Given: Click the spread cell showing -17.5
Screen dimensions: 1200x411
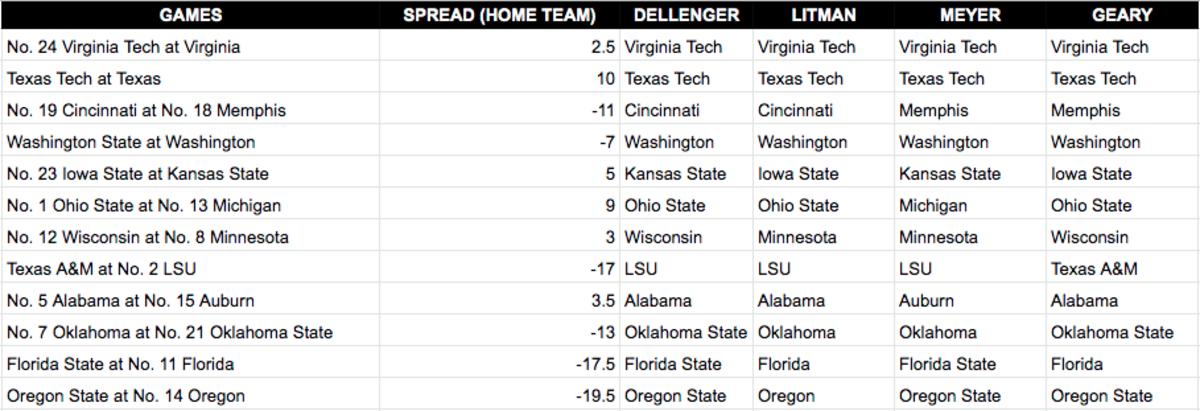Looking at the screenshot, I should click(595, 364).
